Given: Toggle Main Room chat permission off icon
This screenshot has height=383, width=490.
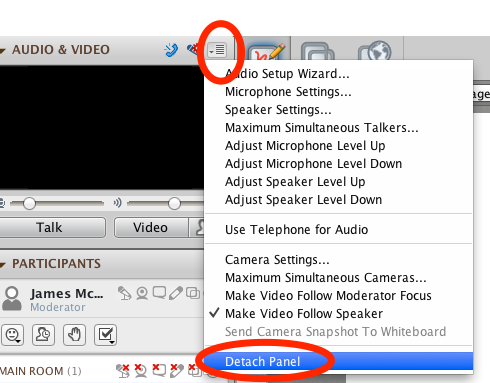Looking at the screenshot, I should [x=159, y=370].
